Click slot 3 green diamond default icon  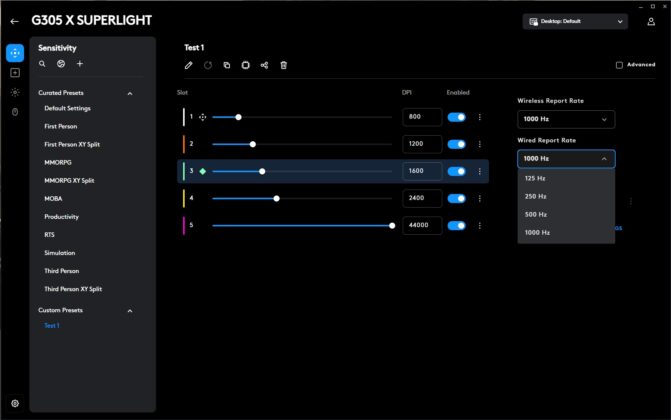[x=203, y=171]
